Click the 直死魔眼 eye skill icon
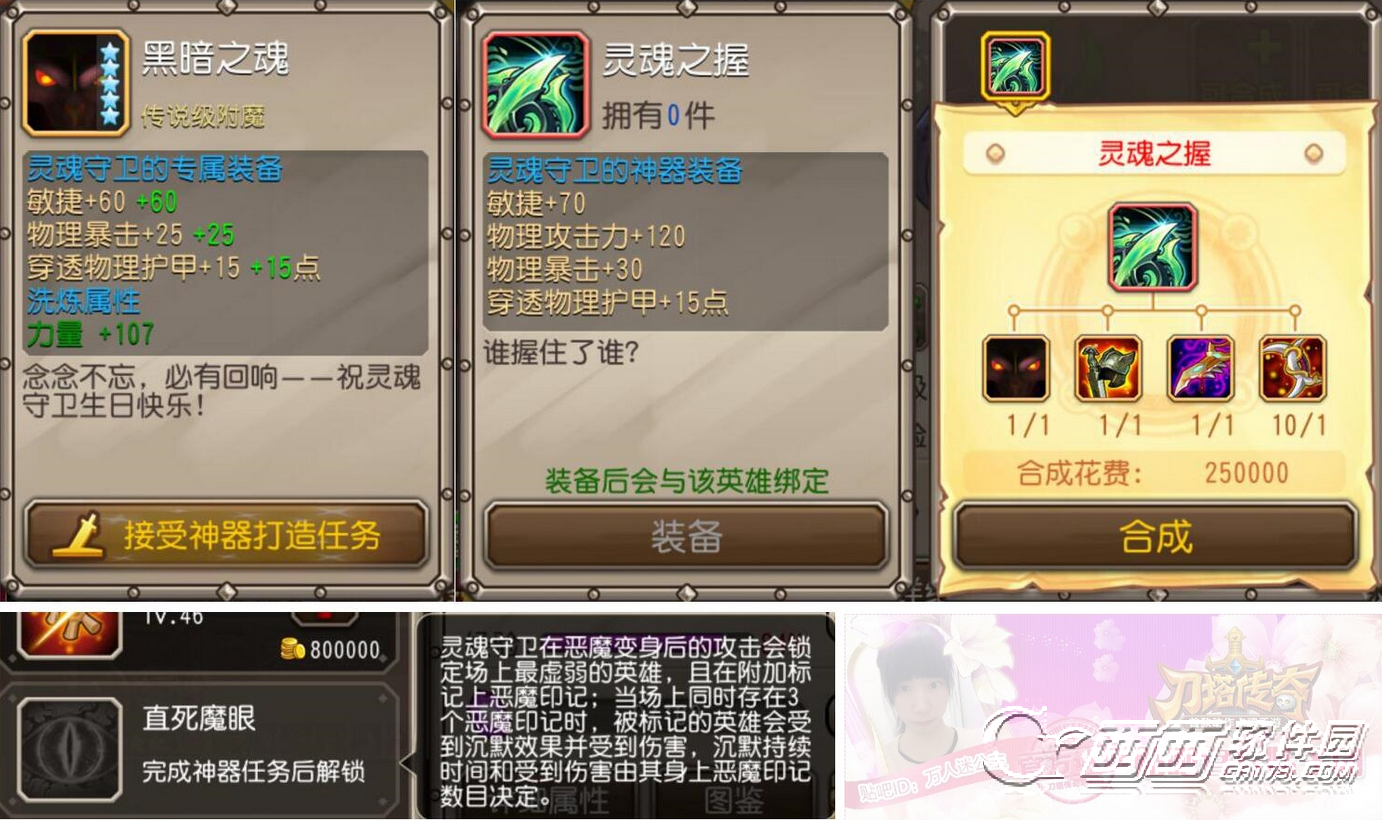 (x=69, y=749)
